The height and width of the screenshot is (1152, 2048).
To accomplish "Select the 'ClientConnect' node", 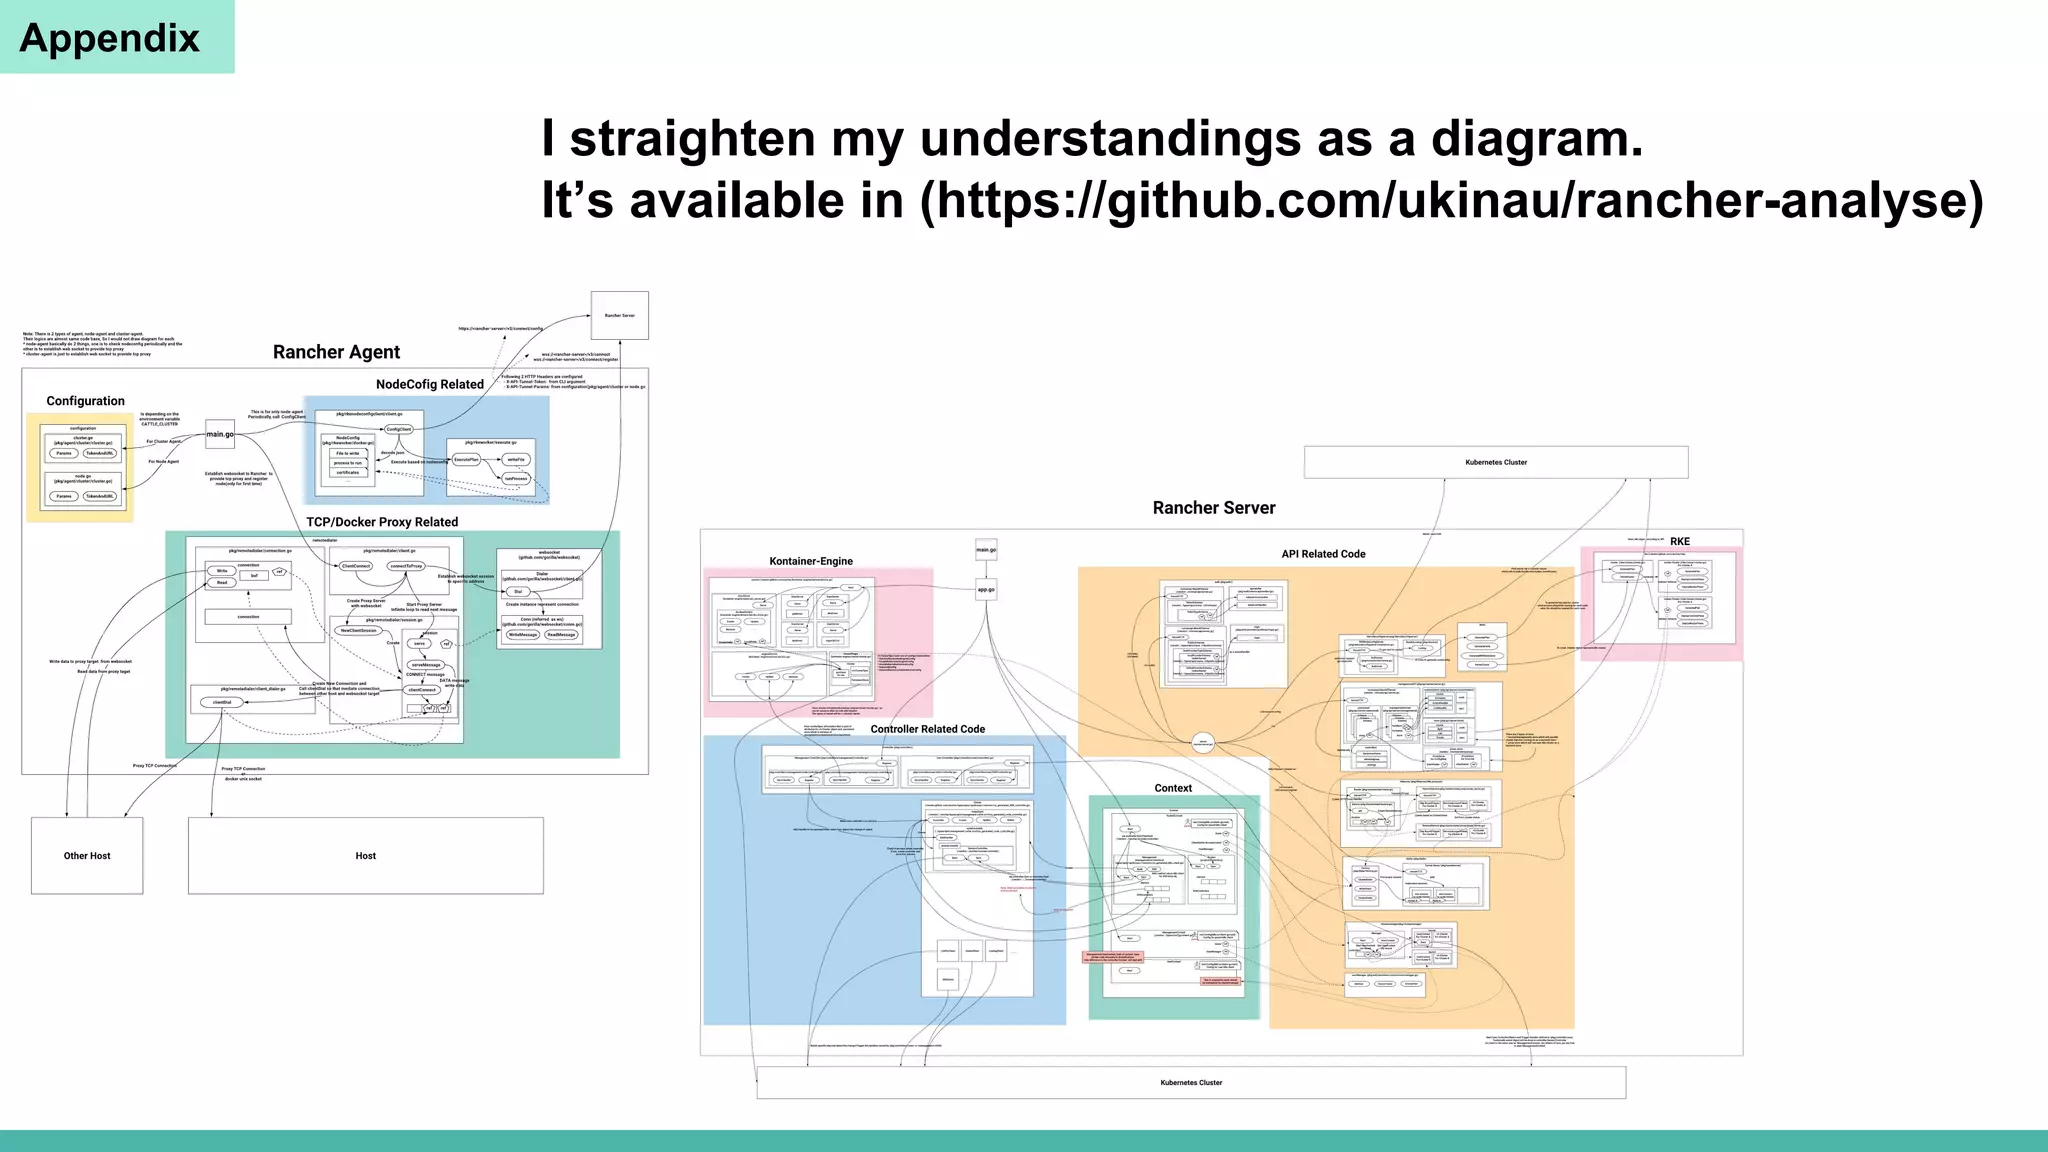I will 356,566.
